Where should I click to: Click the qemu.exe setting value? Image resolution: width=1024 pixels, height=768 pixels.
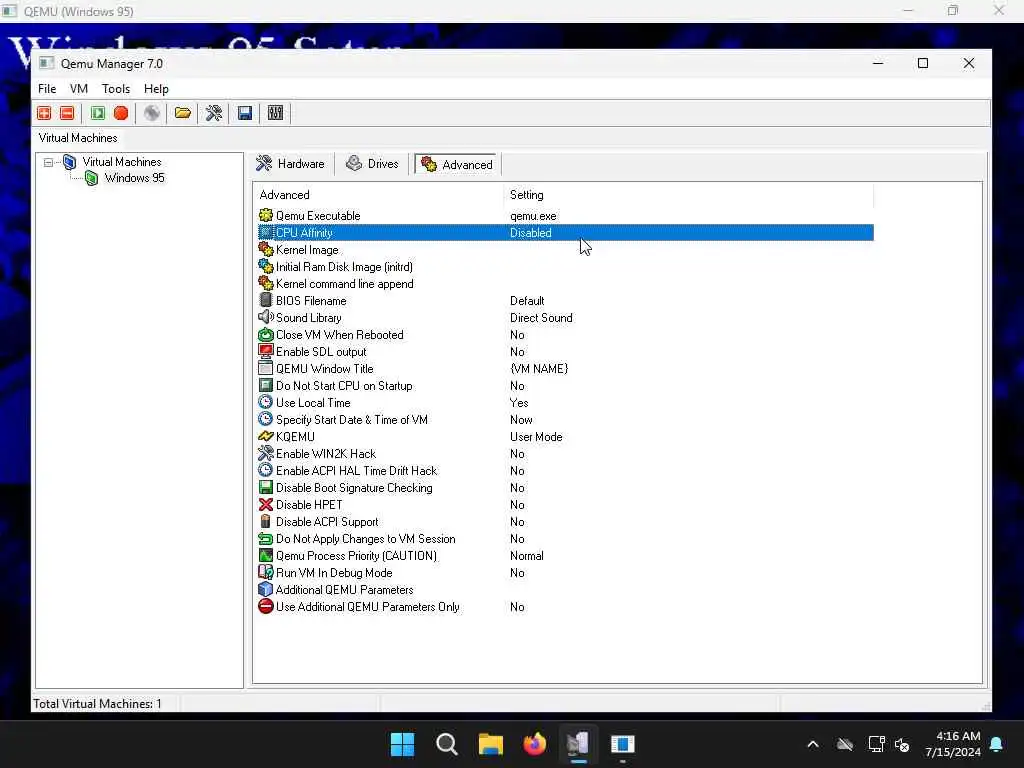[533, 216]
